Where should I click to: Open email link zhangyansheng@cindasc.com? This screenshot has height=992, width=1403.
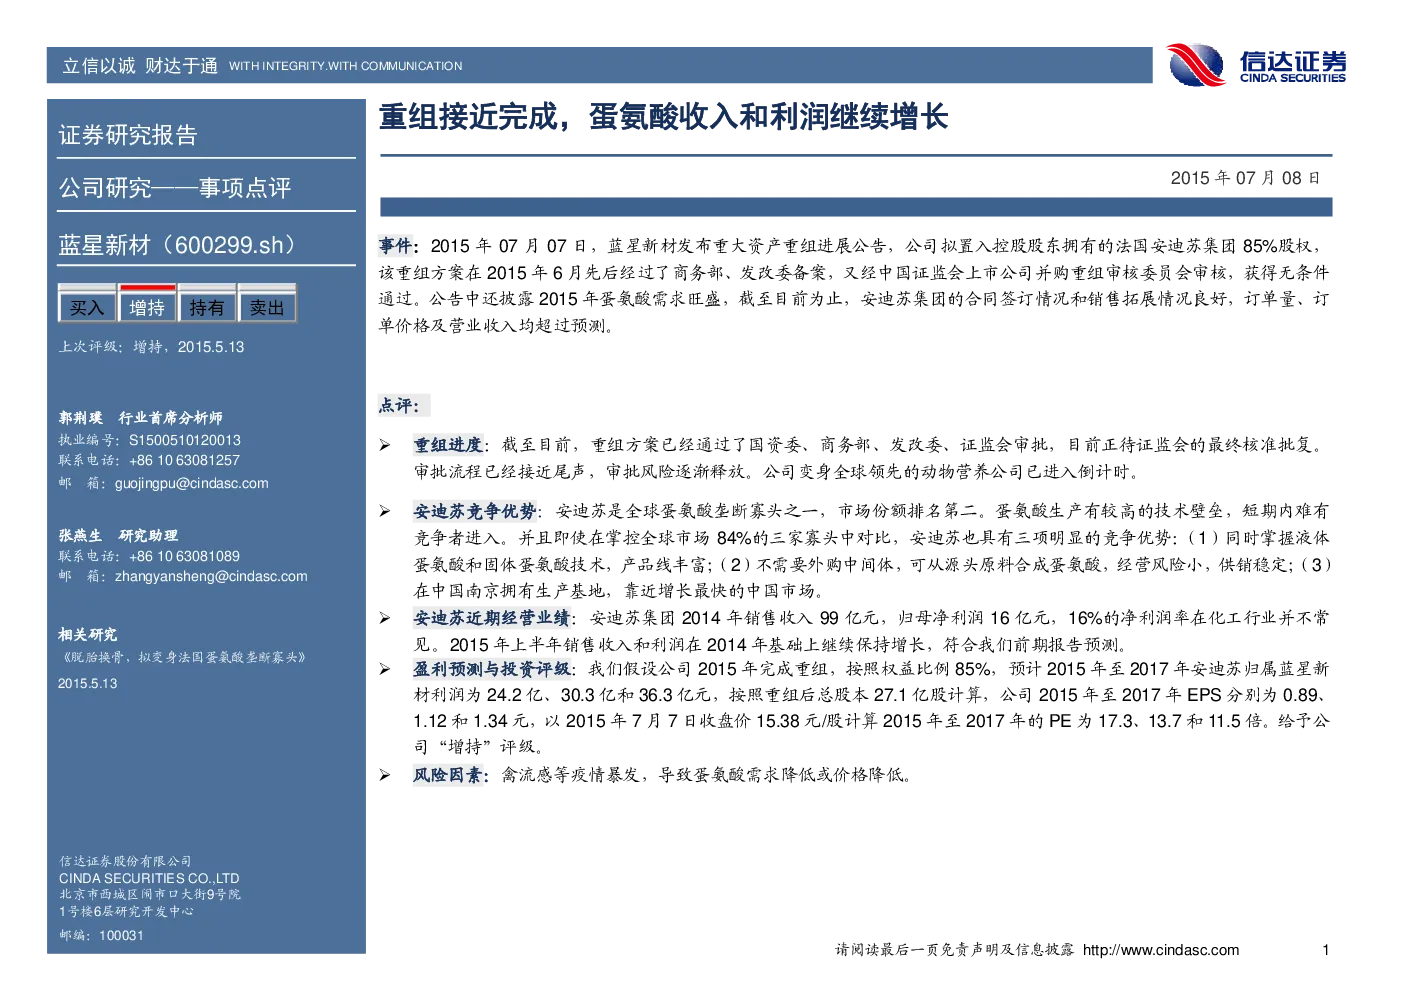point(211,576)
